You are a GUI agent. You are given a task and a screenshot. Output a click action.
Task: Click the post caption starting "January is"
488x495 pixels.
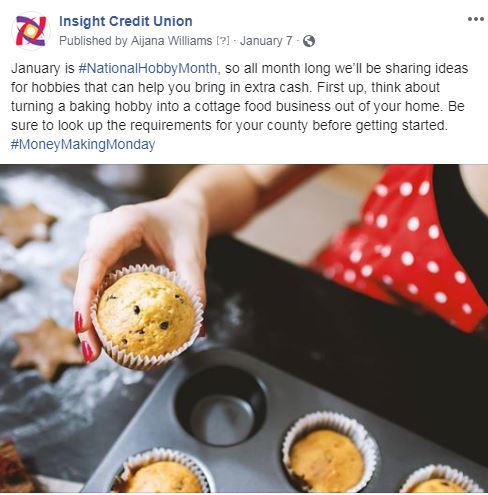tap(240, 106)
